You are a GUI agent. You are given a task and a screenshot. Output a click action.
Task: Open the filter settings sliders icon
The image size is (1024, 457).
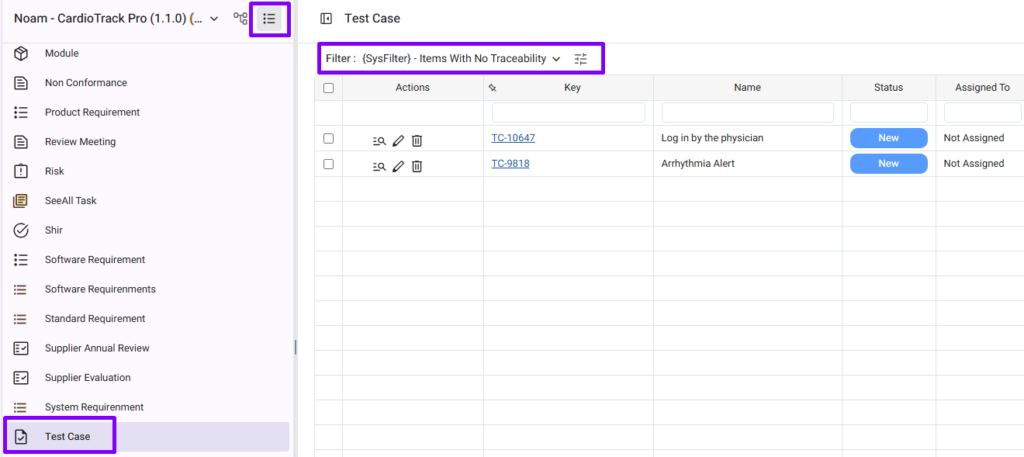[x=581, y=59]
